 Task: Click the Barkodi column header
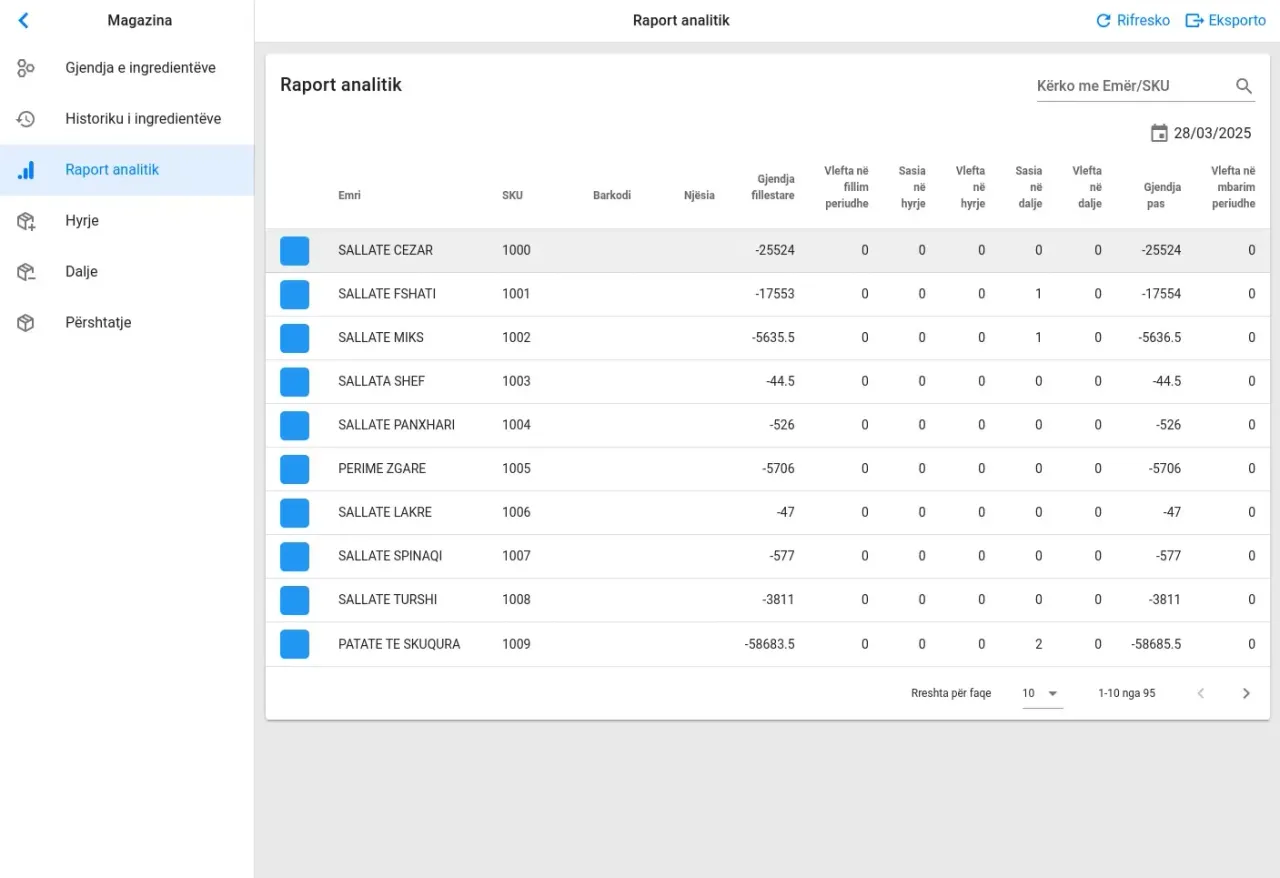click(612, 195)
